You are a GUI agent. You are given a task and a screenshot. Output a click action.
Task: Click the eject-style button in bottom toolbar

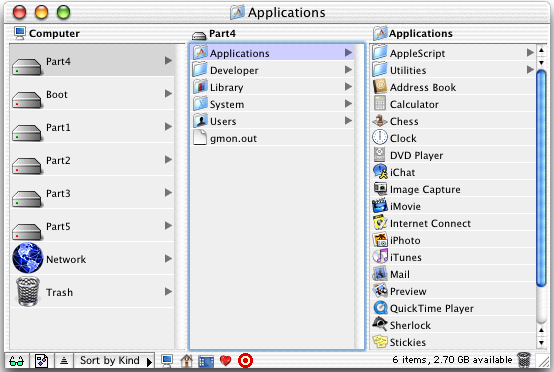click(64, 361)
